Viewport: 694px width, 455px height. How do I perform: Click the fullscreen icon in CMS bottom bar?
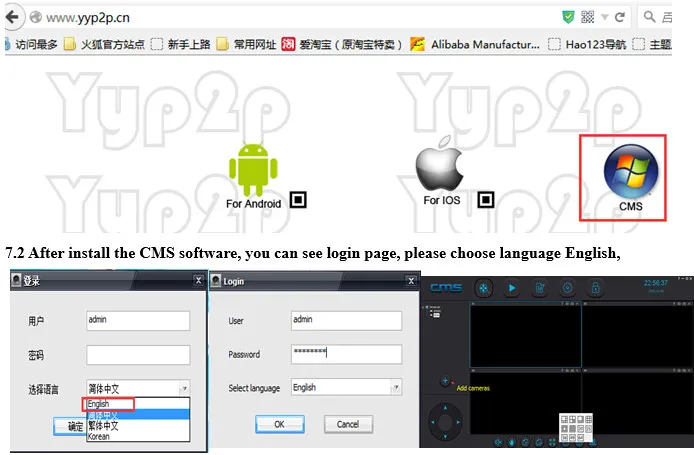(x=552, y=442)
